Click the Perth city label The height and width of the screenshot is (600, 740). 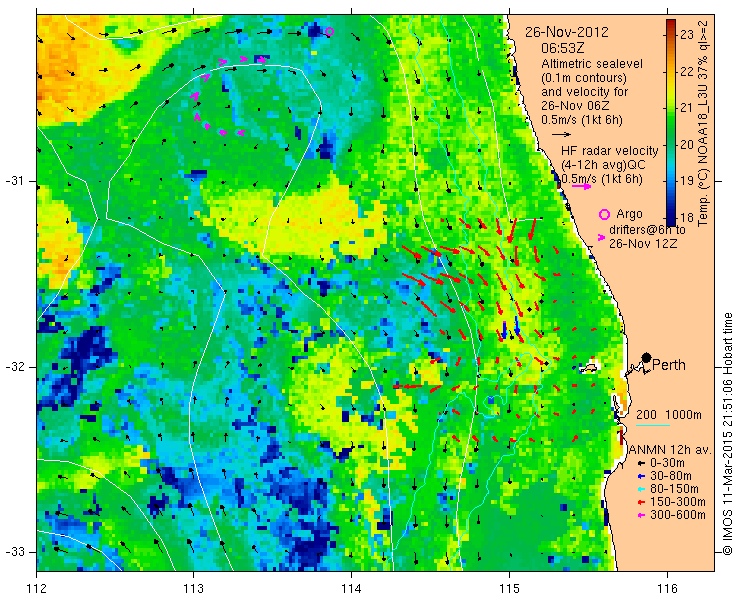669,364
